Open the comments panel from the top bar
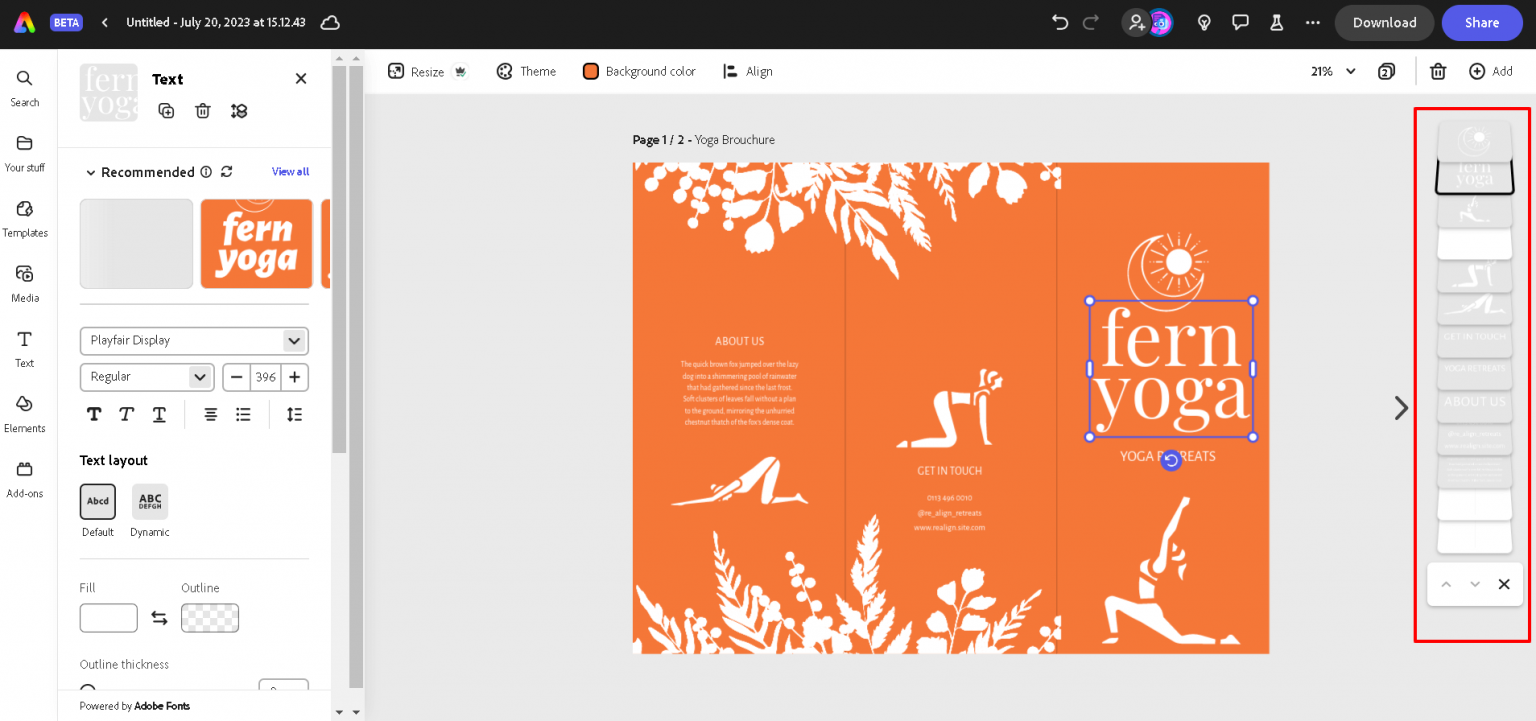 click(1240, 22)
